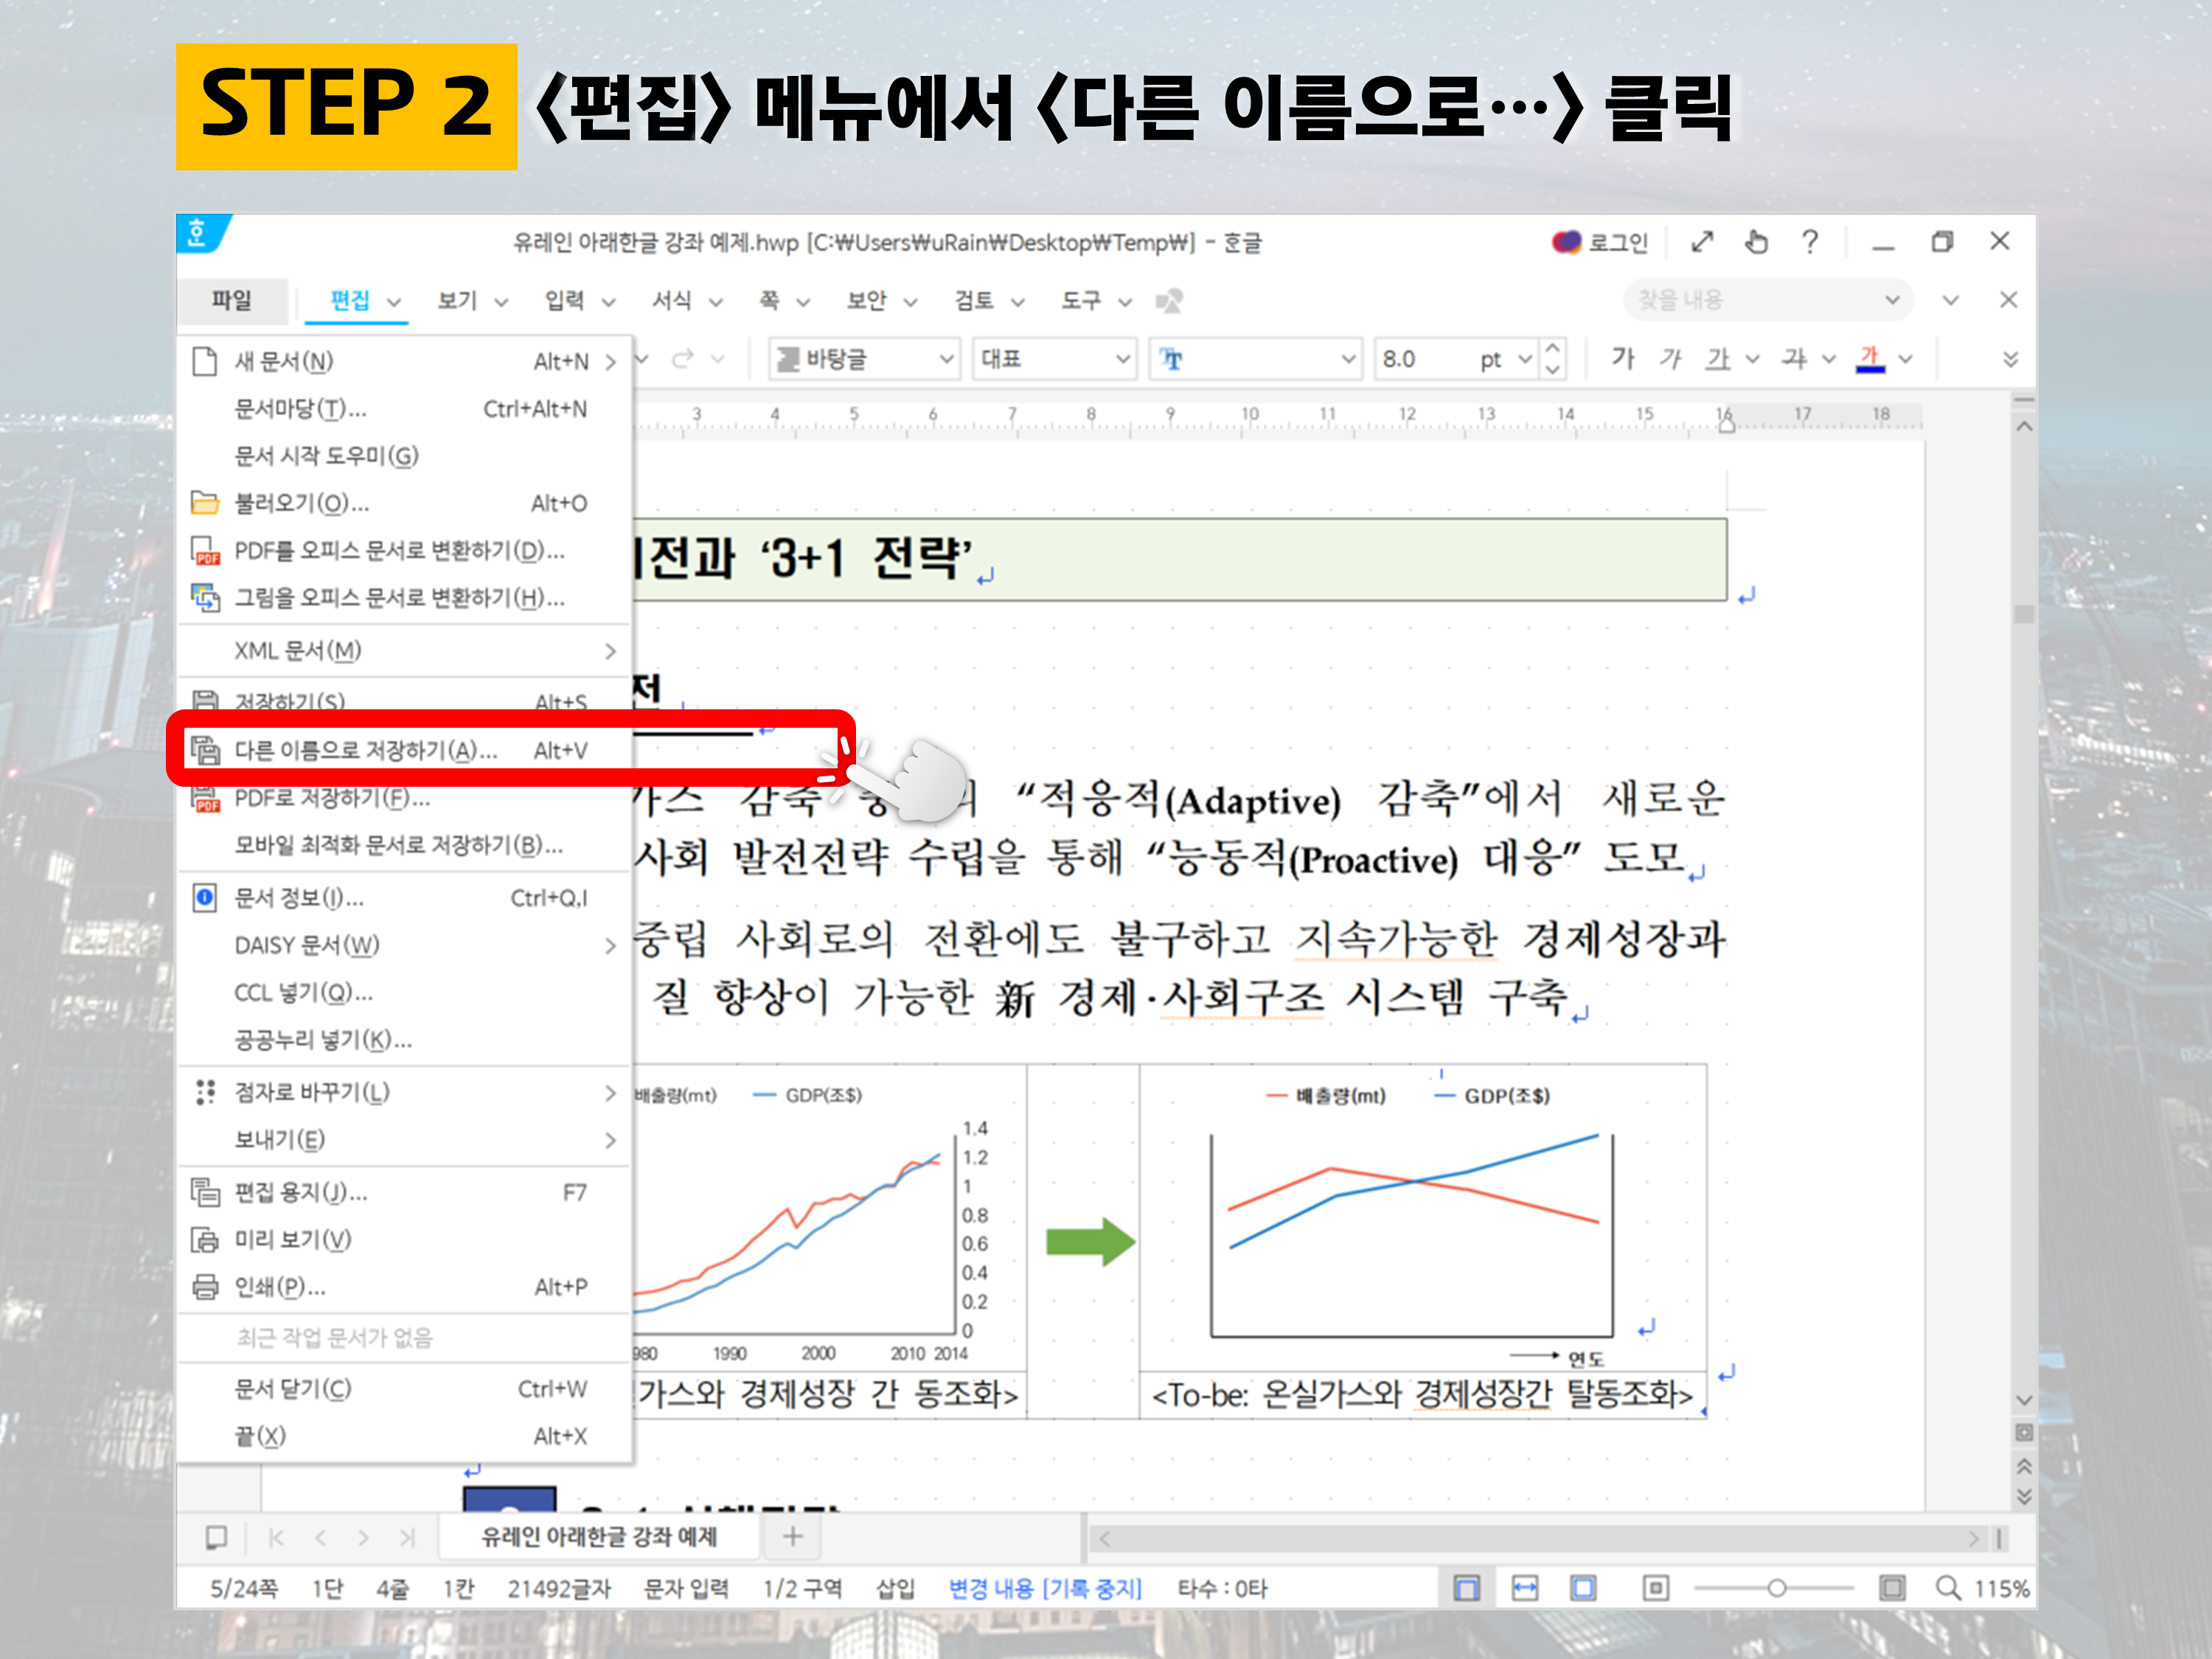Click the 미리 보기 icon
This screenshot has height=1659, width=2212.
[x=205, y=1240]
